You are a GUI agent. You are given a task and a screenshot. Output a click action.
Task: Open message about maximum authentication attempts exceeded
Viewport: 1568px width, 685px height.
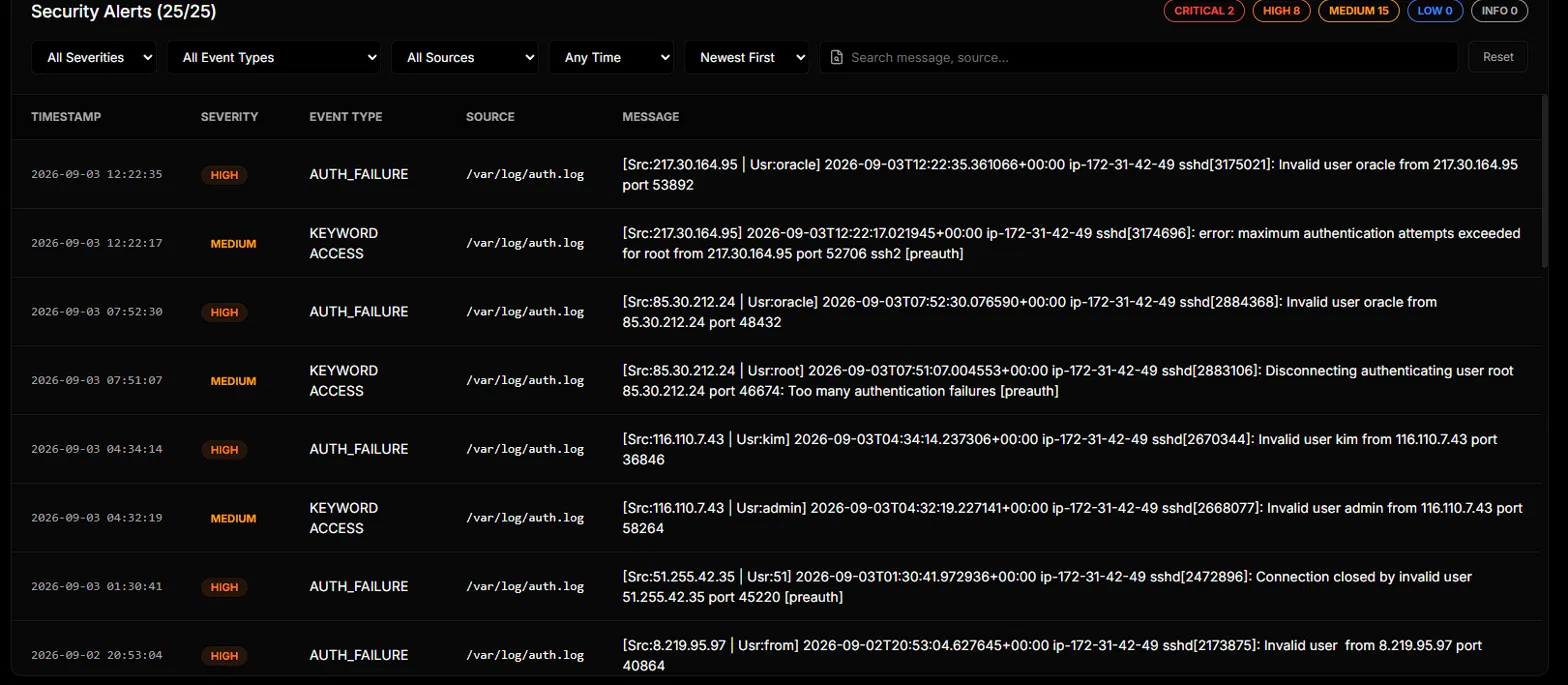(x=1071, y=243)
